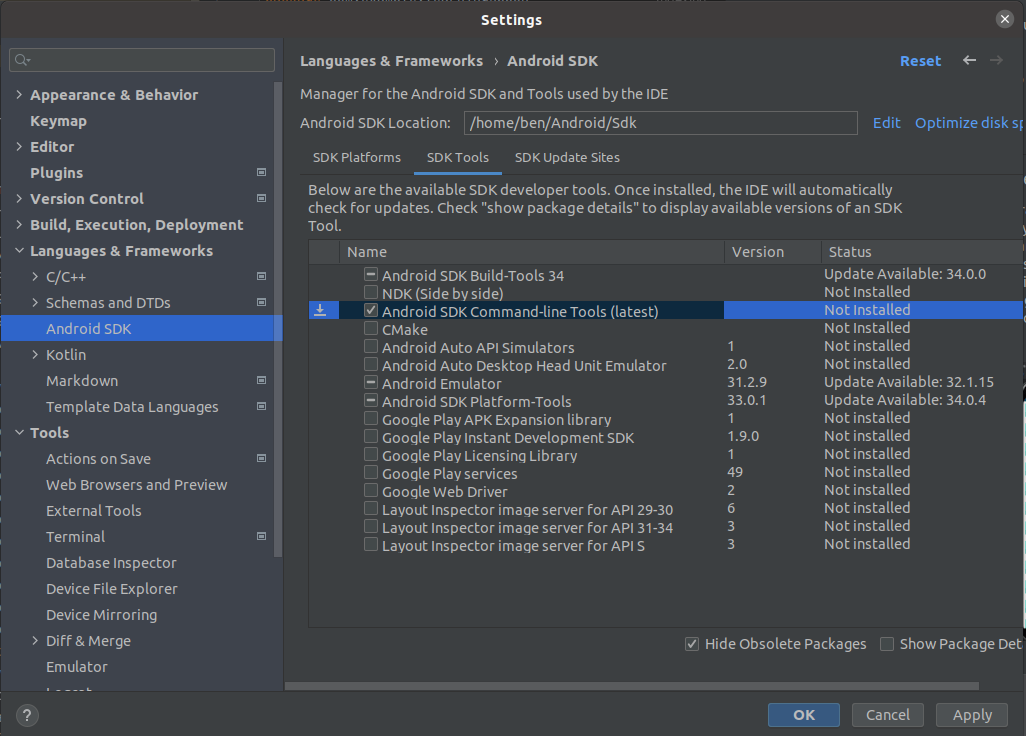Click the settings tree vertical scrollbar
The width and height of the screenshot is (1026, 736).
point(278,319)
